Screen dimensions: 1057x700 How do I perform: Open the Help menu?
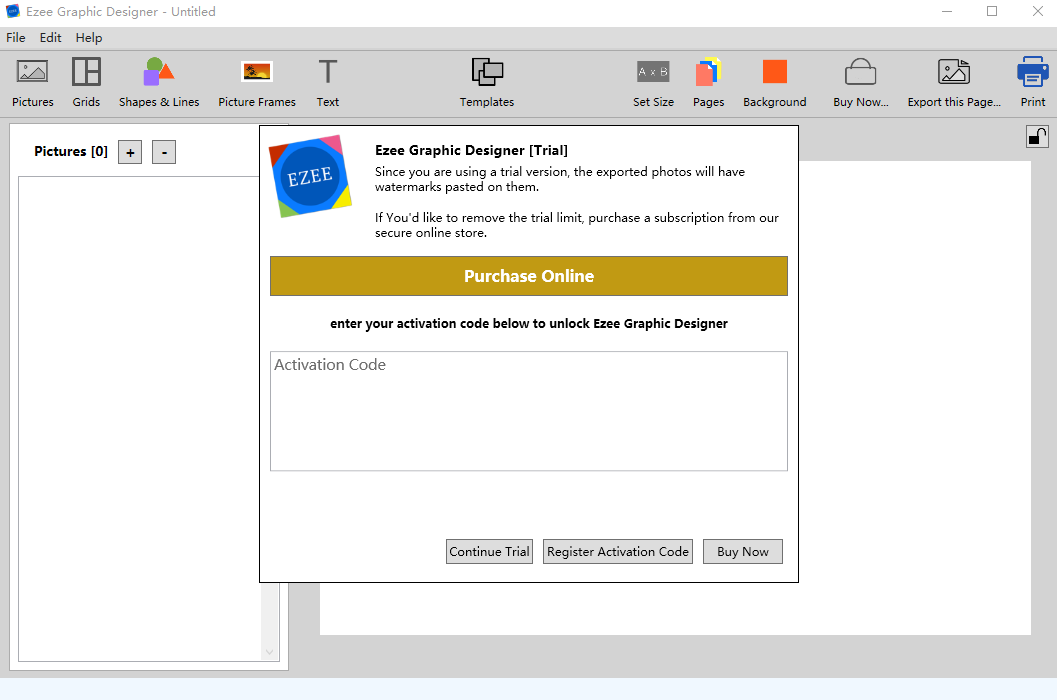(x=89, y=38)
